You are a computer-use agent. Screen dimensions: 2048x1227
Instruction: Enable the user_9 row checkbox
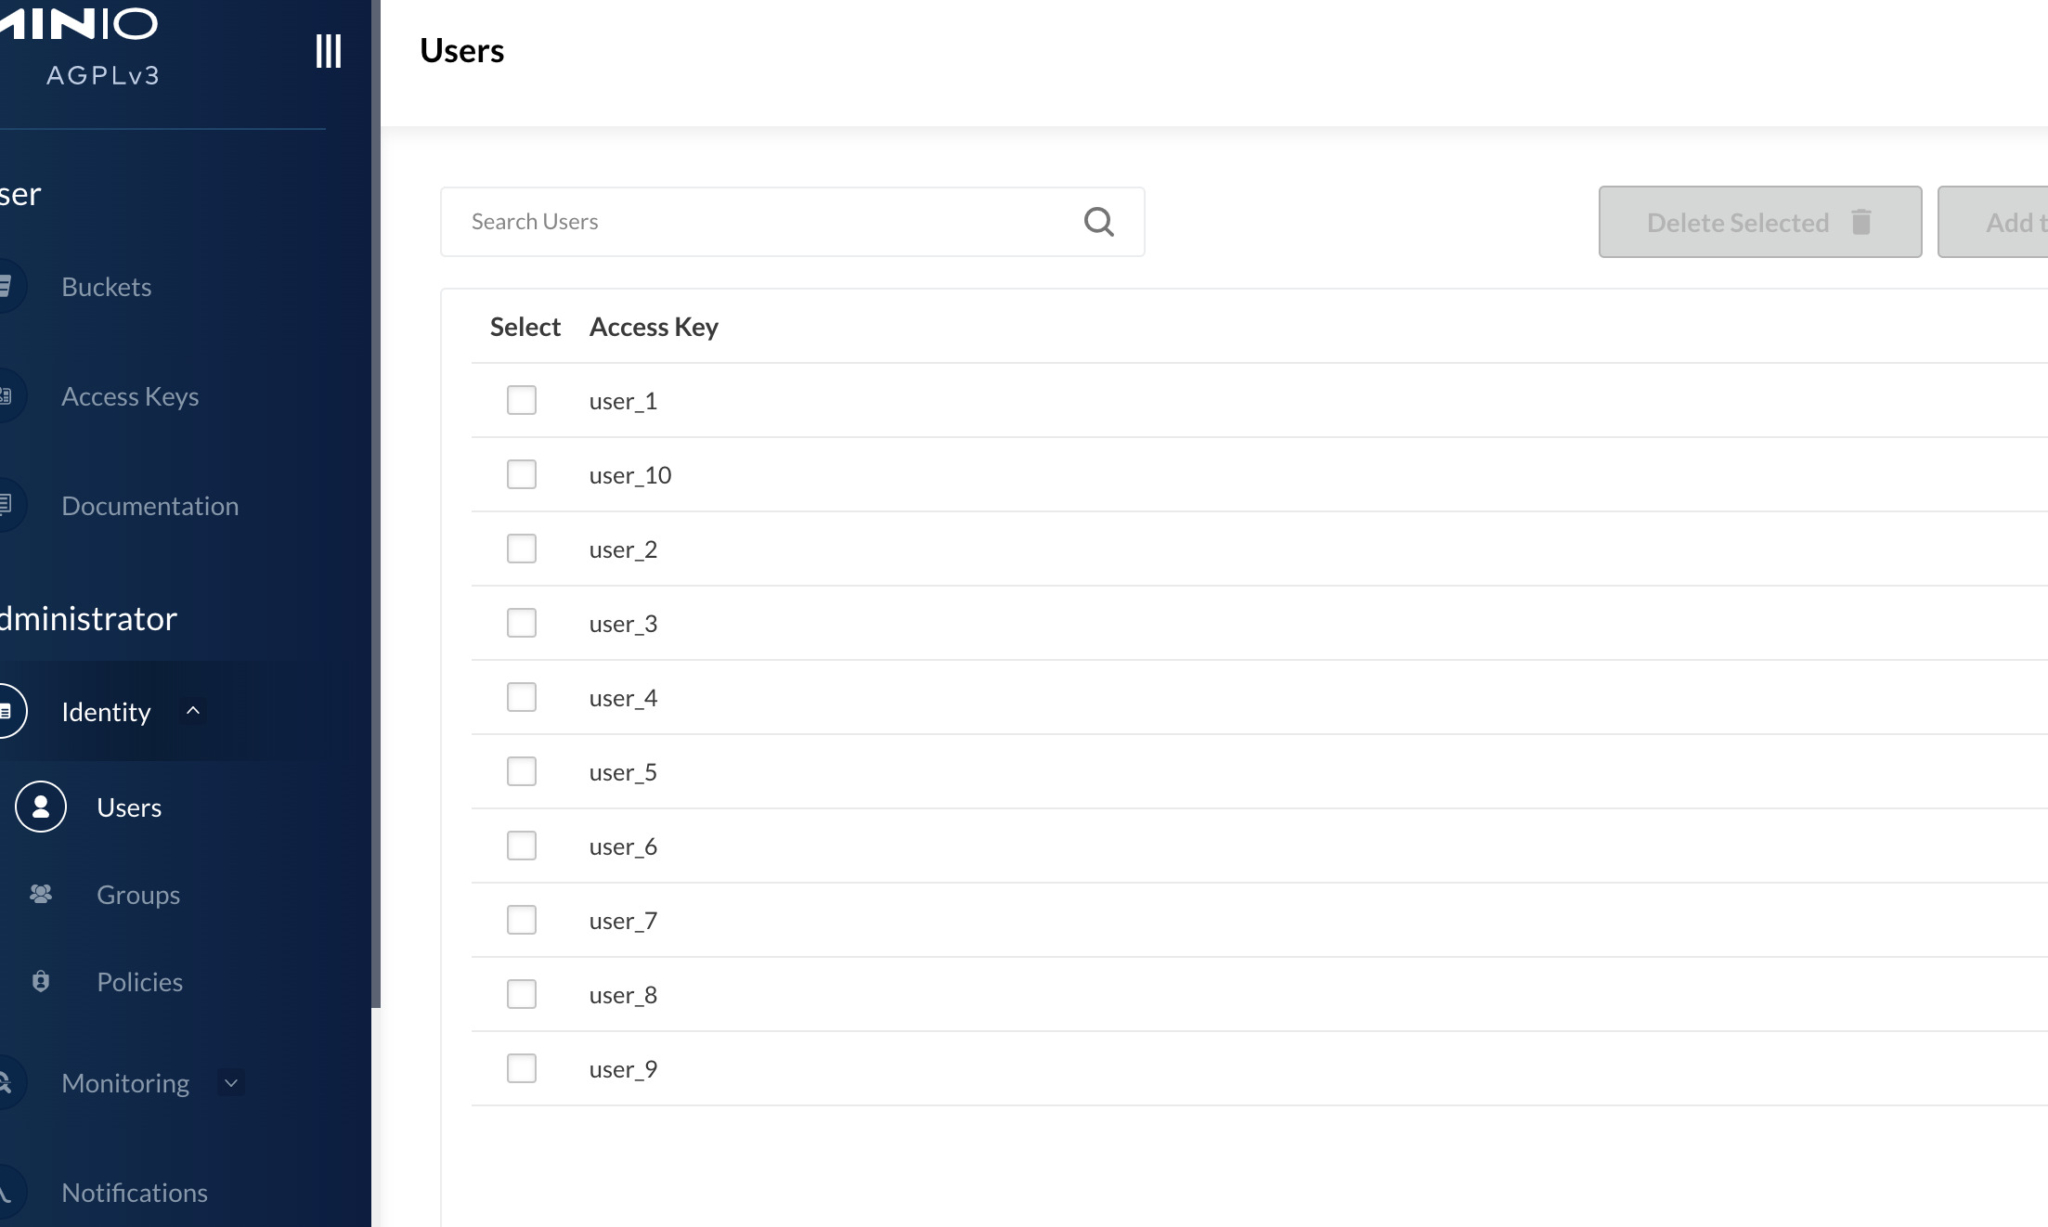click(x=521, y=1068)
